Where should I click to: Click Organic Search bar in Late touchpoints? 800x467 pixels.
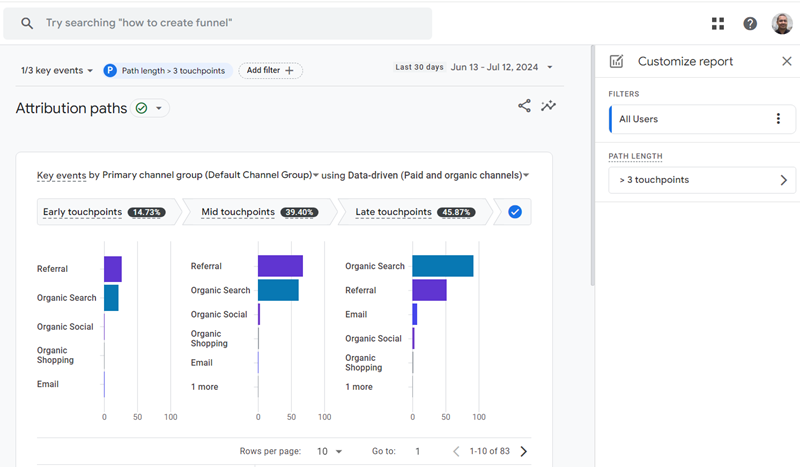click(443, 266)
